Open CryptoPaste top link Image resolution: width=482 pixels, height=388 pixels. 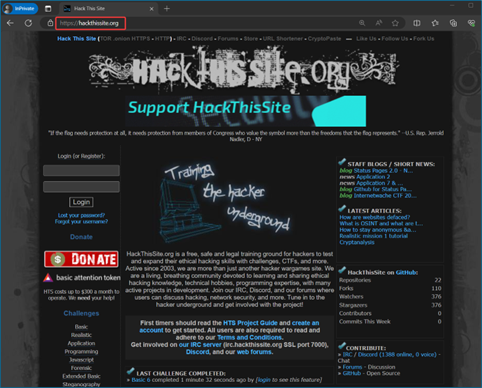(324, 39)
